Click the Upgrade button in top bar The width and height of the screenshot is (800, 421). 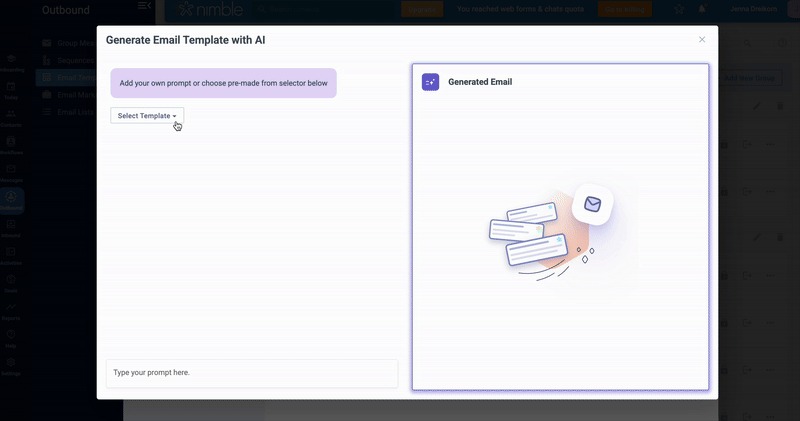[421, 9]
